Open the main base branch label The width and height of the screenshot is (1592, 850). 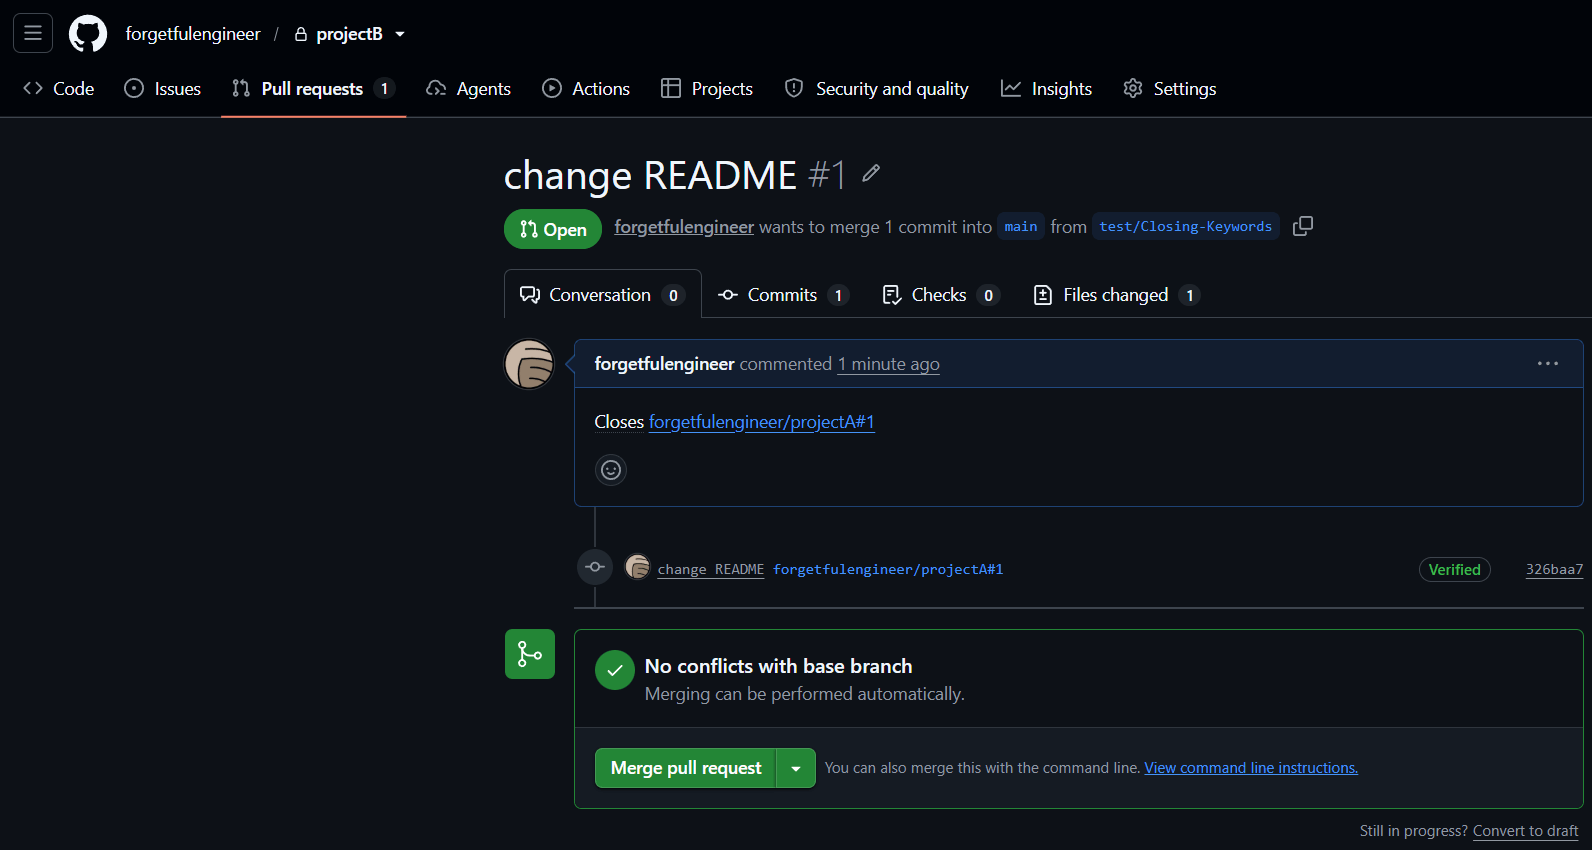1021,227
